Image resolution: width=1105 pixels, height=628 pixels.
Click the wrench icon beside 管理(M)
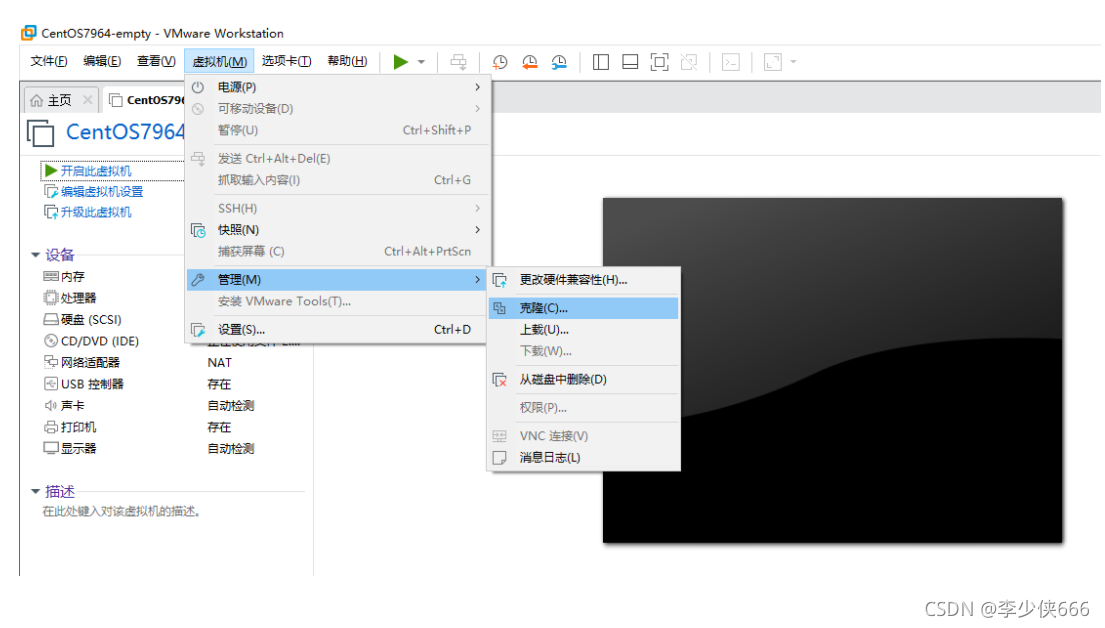click(198, 280)
